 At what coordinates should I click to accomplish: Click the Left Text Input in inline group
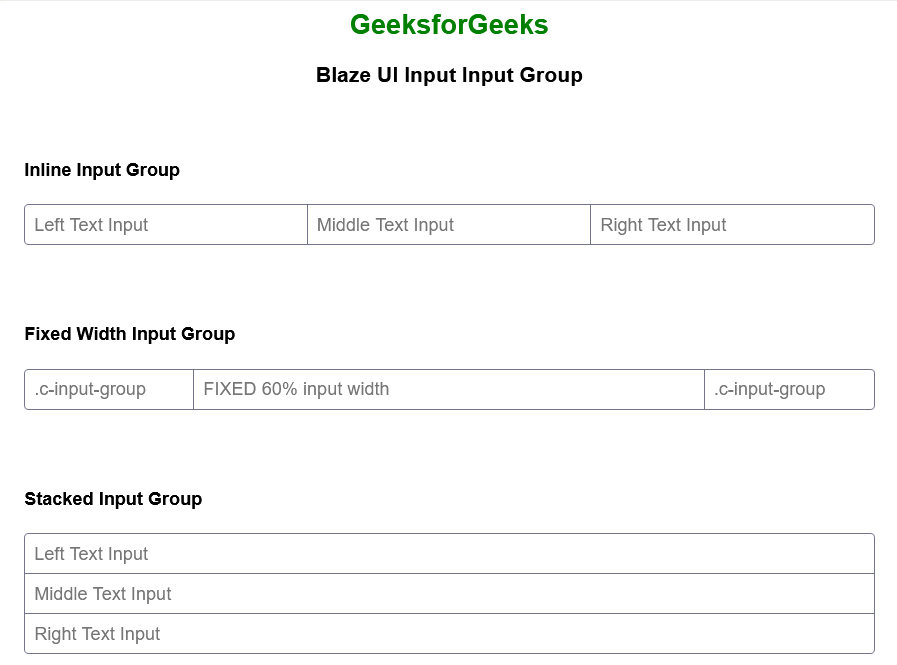click(165, 225)
